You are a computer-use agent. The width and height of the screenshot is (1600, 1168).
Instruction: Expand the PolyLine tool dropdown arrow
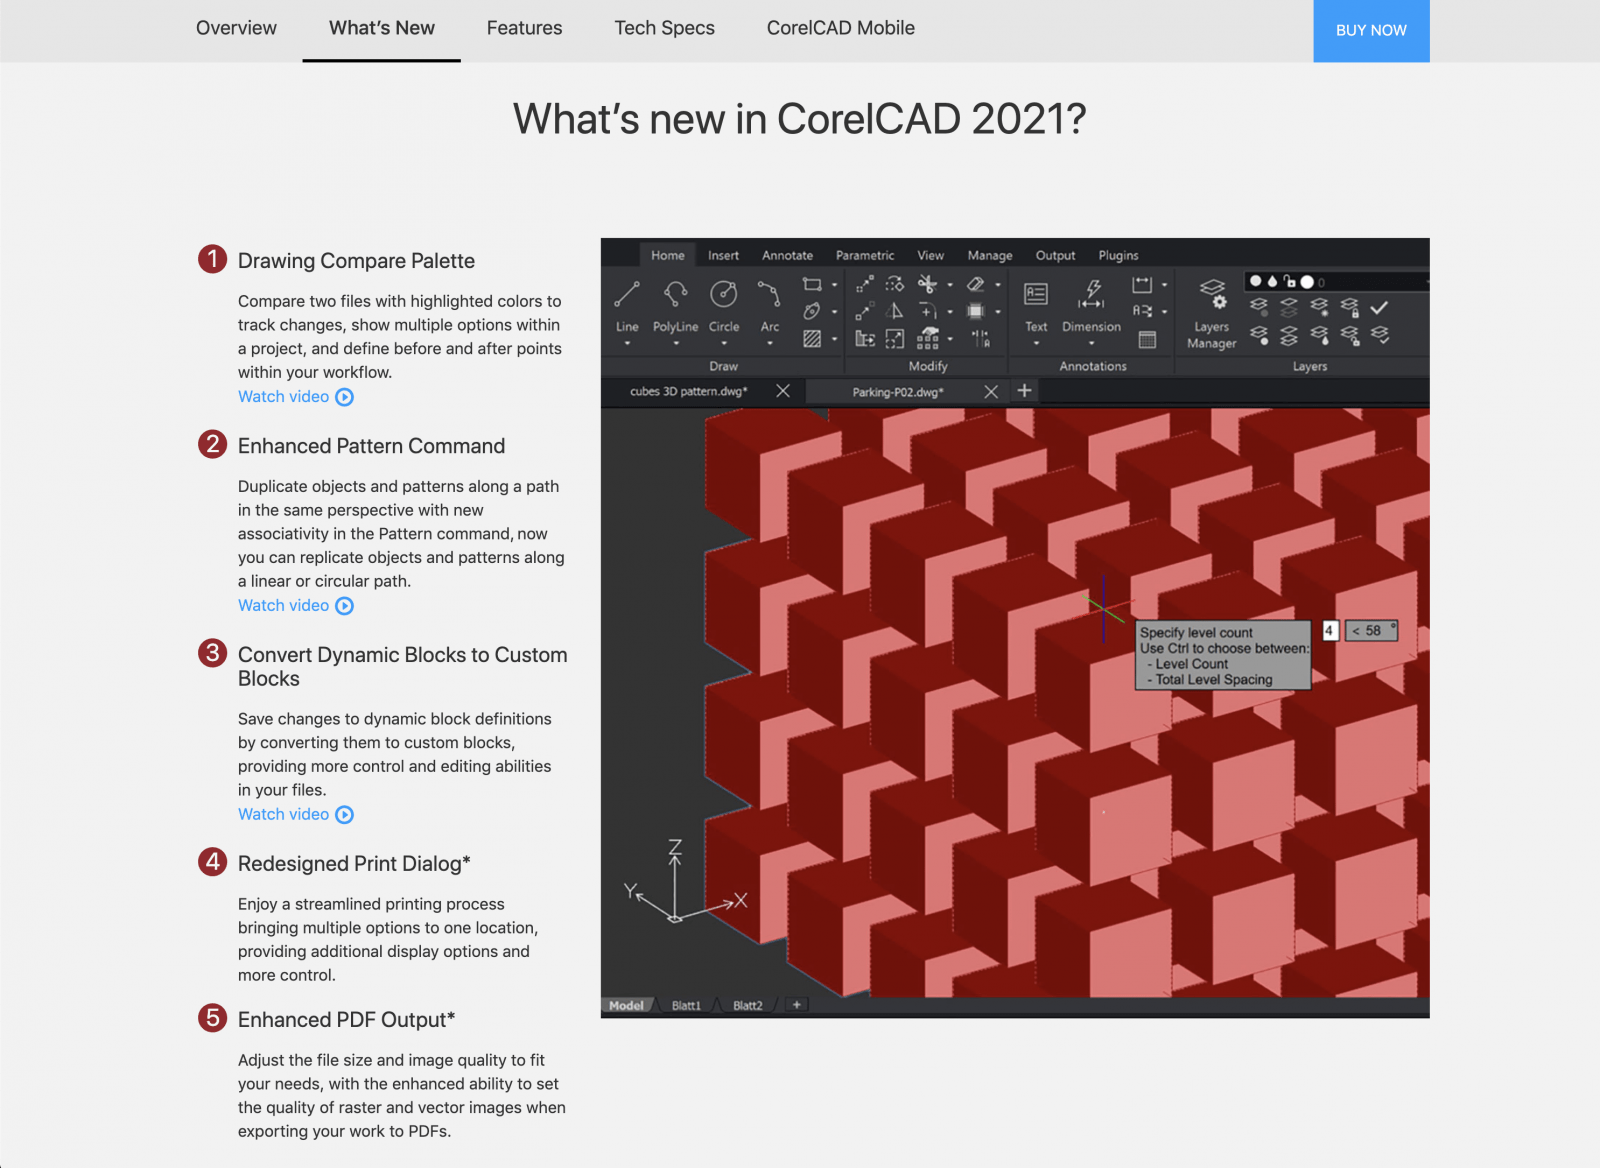click(x=676, y=343)
